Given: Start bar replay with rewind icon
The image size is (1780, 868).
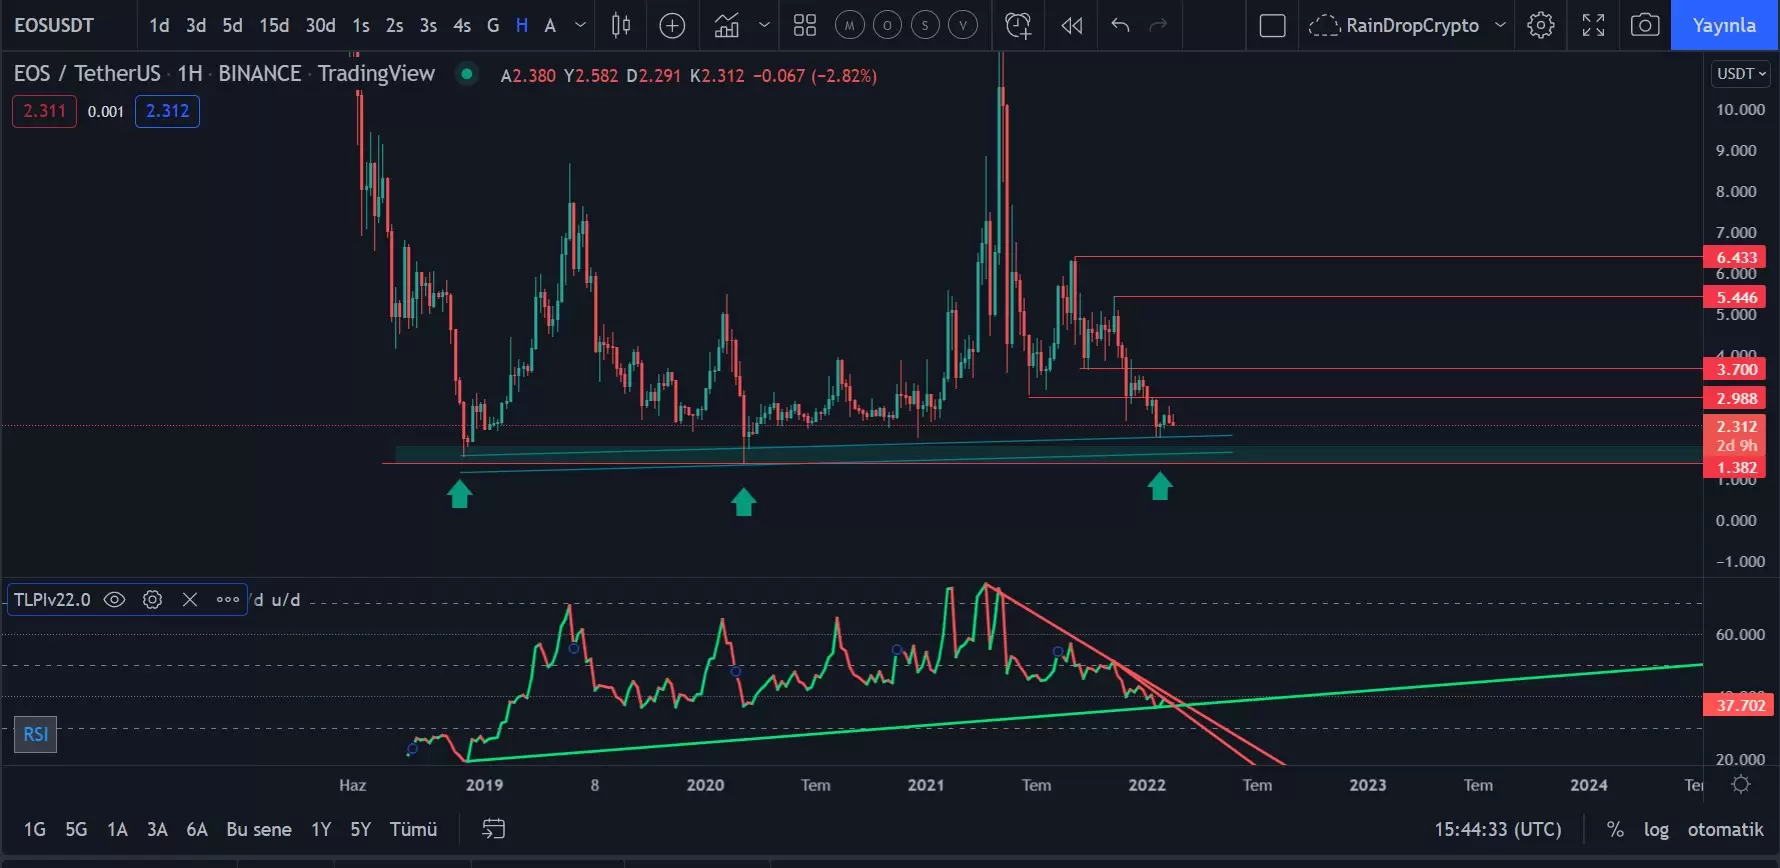Looking at the screenshot, I should 1071,25.
